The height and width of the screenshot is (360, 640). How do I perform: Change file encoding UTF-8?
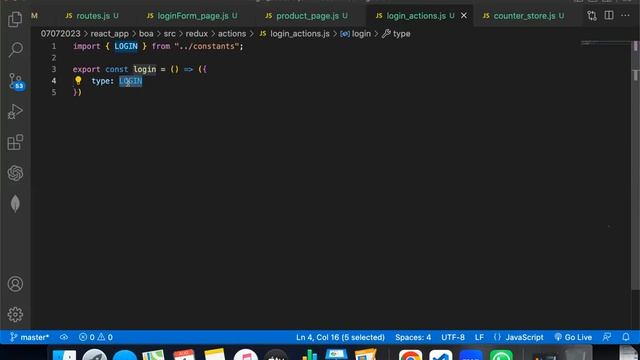pos(453,337)
